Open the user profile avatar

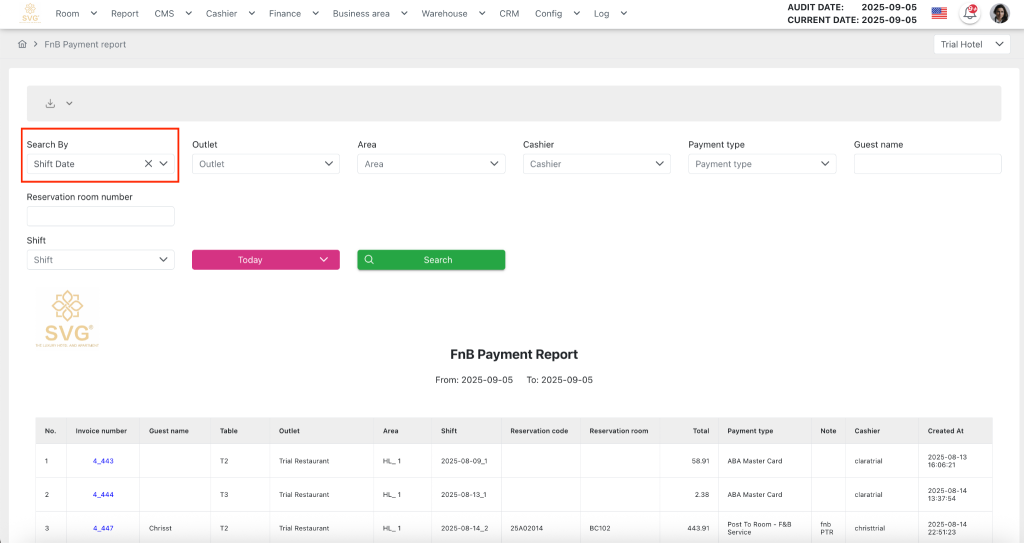tap(999, 13)
